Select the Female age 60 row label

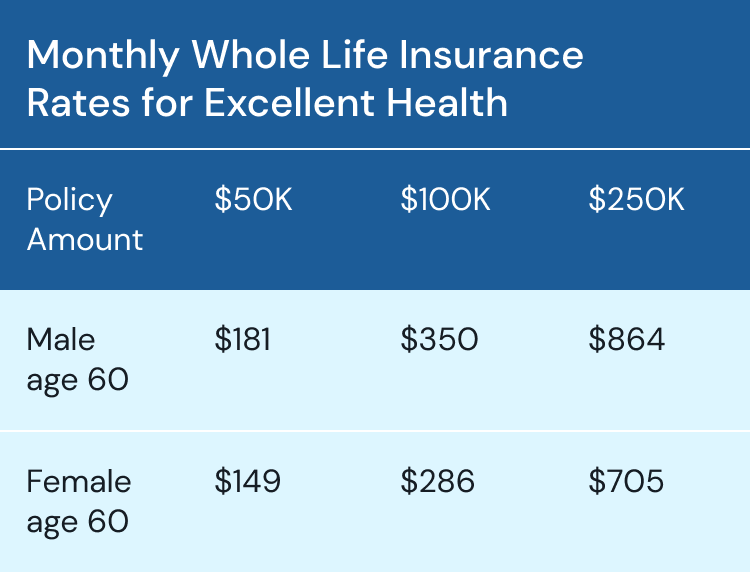pyautogui.click(x=79, y=501)
